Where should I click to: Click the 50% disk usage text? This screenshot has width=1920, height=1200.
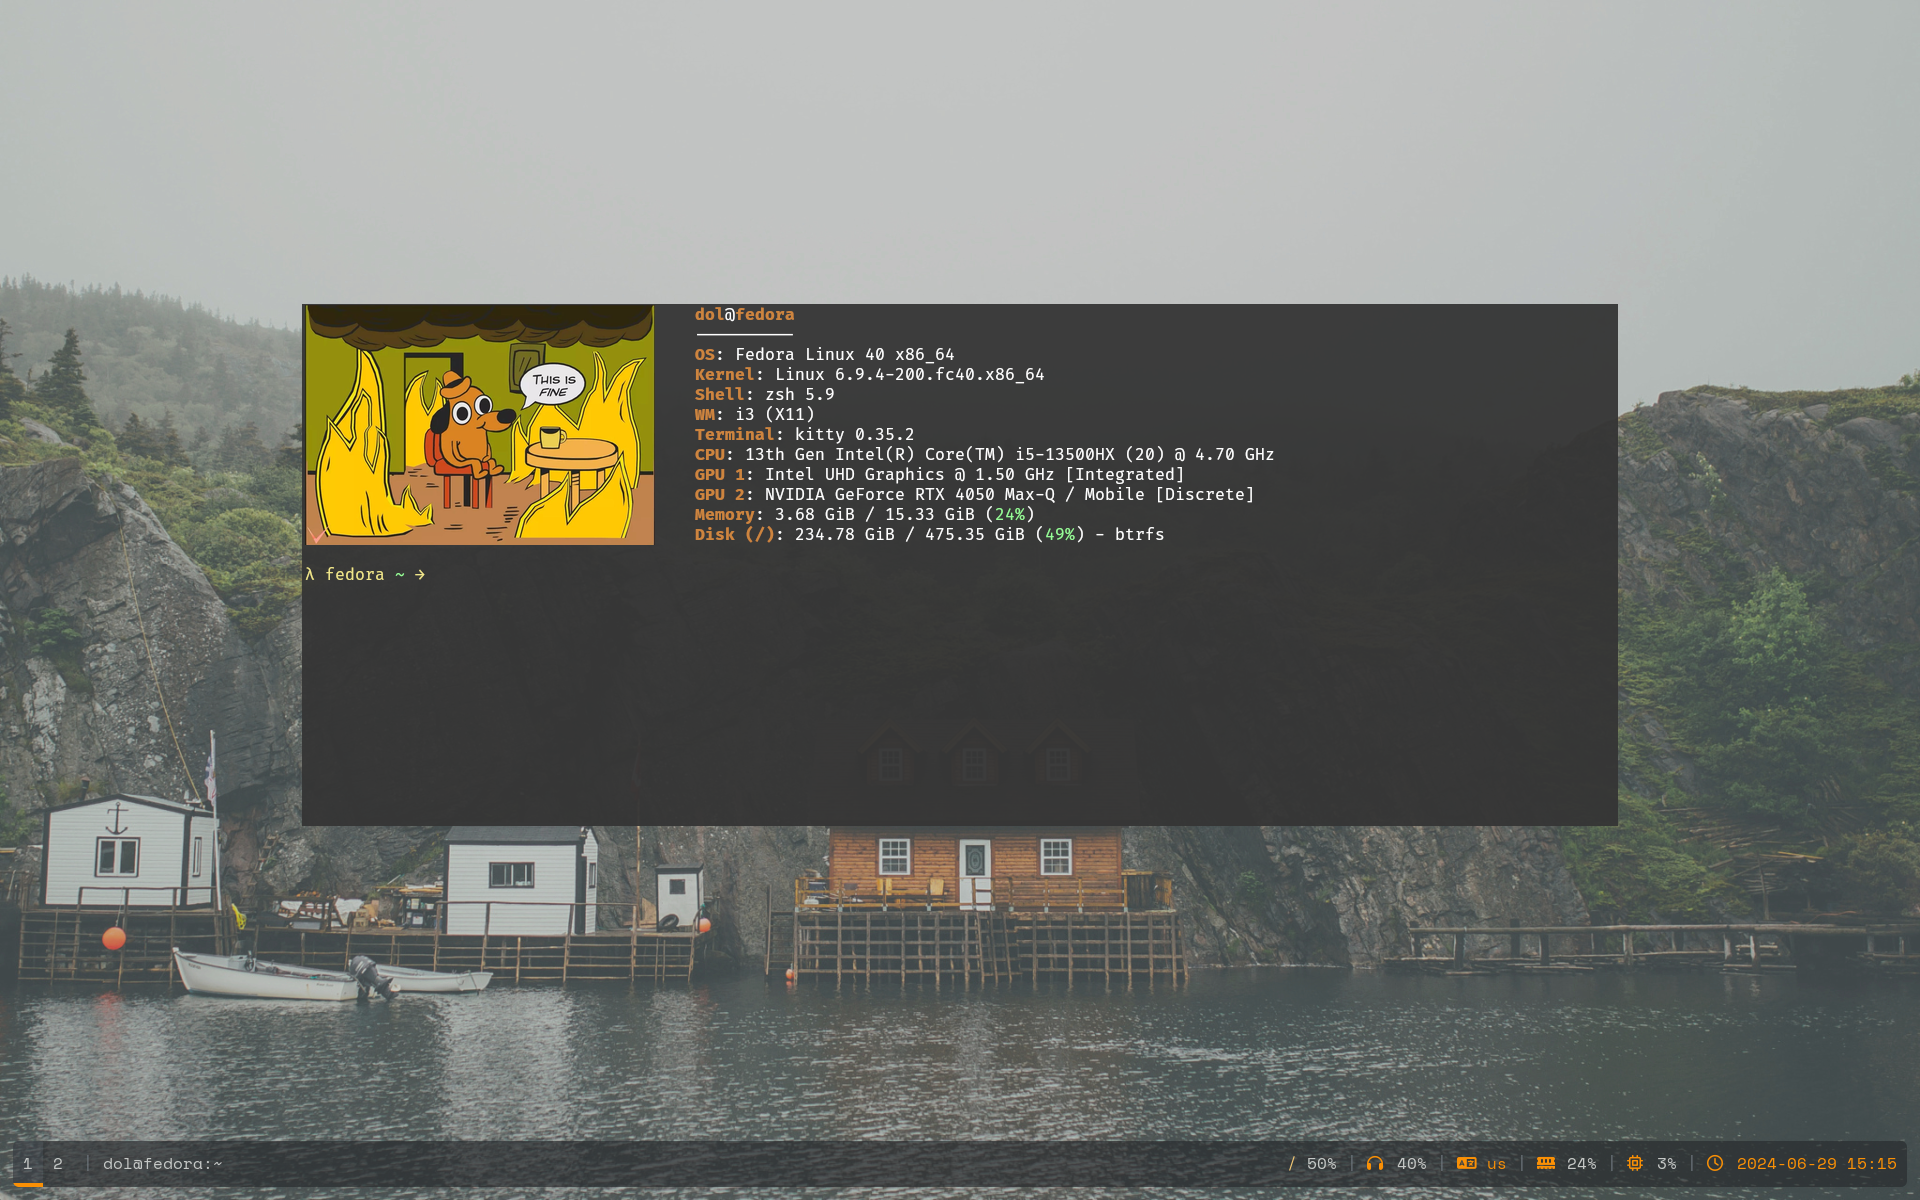(x=1321, y=1163)
